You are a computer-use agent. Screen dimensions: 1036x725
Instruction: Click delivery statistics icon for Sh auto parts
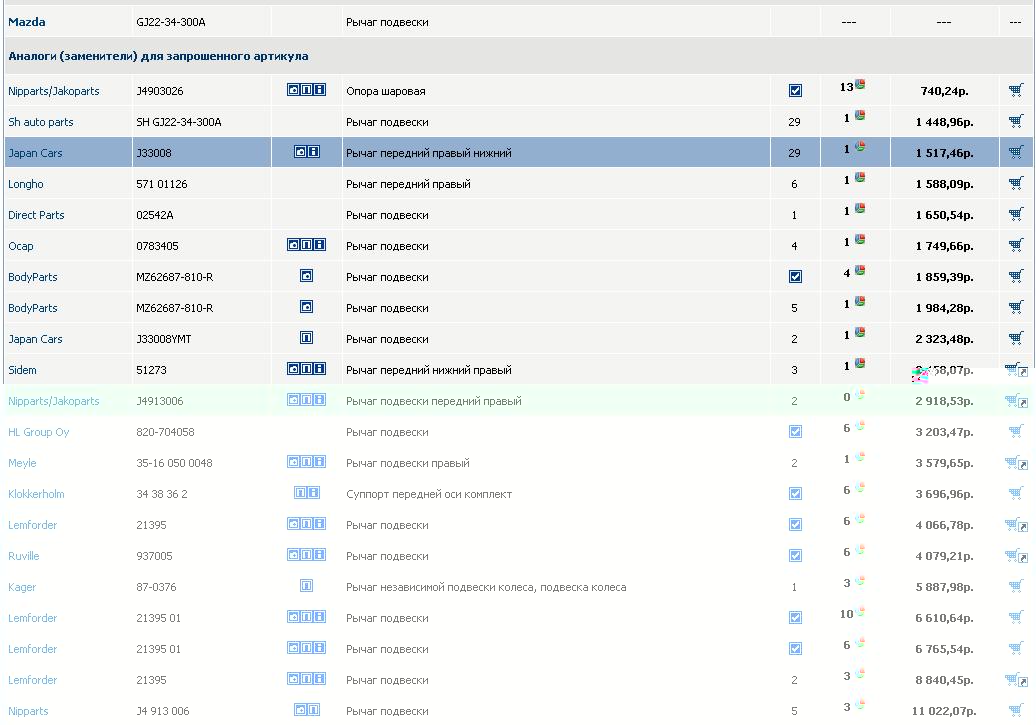859,116
